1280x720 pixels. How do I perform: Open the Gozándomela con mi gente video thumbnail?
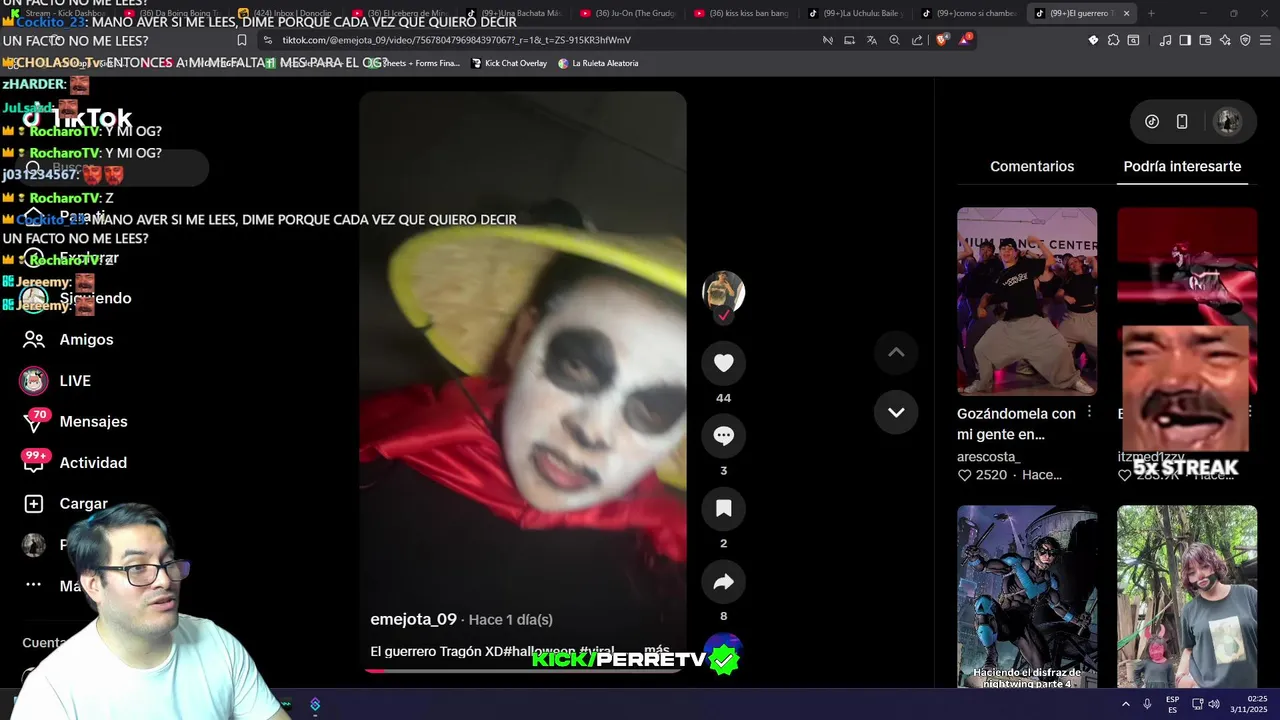point(1027,301)
